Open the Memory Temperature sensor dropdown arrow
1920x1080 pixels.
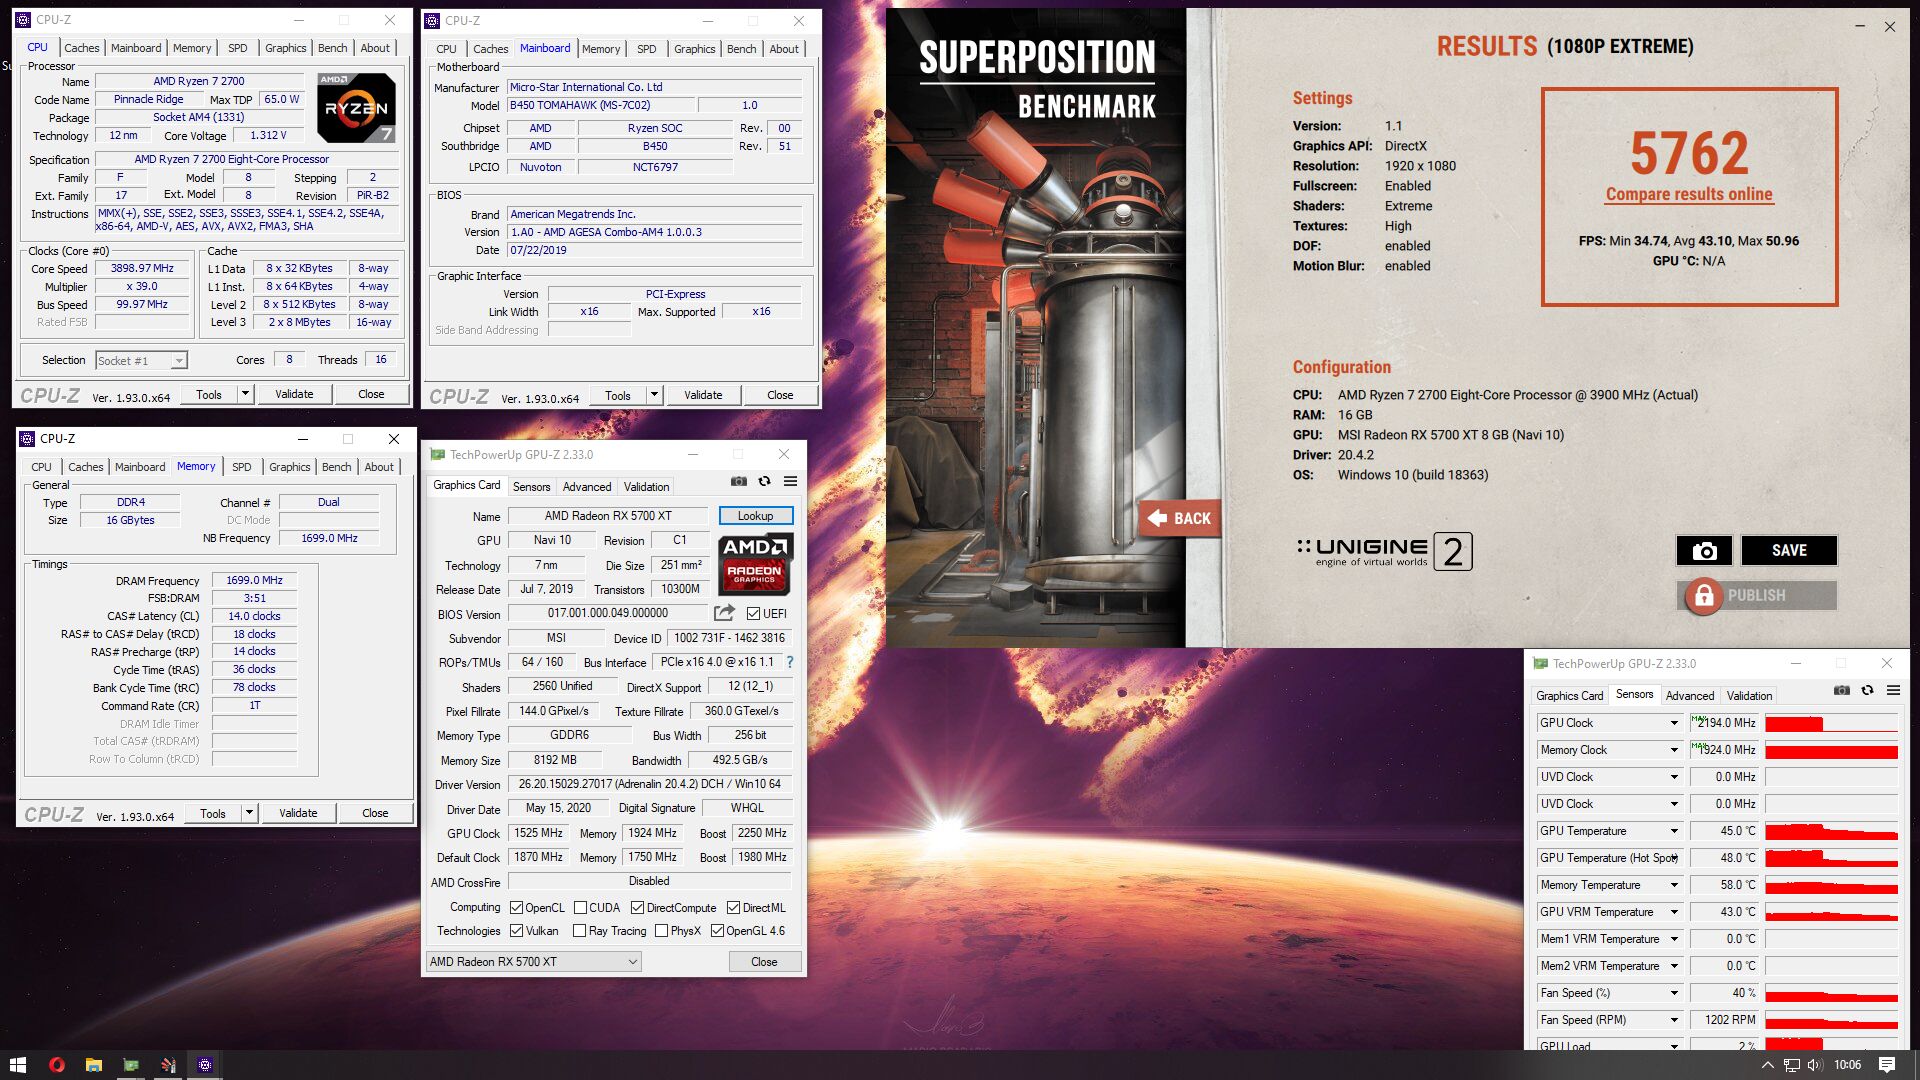1674,885
